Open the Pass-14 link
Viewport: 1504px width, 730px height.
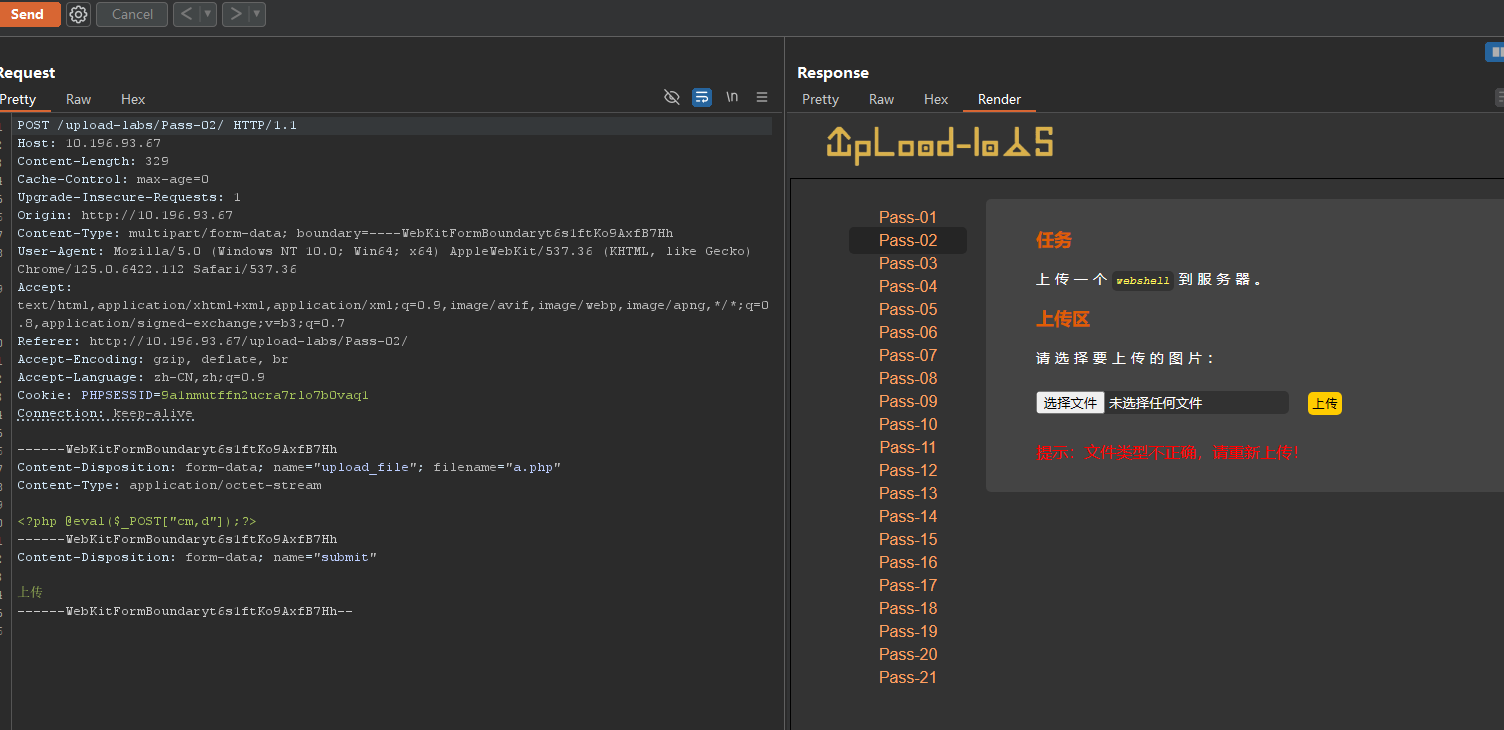click(x=908, y=516)
